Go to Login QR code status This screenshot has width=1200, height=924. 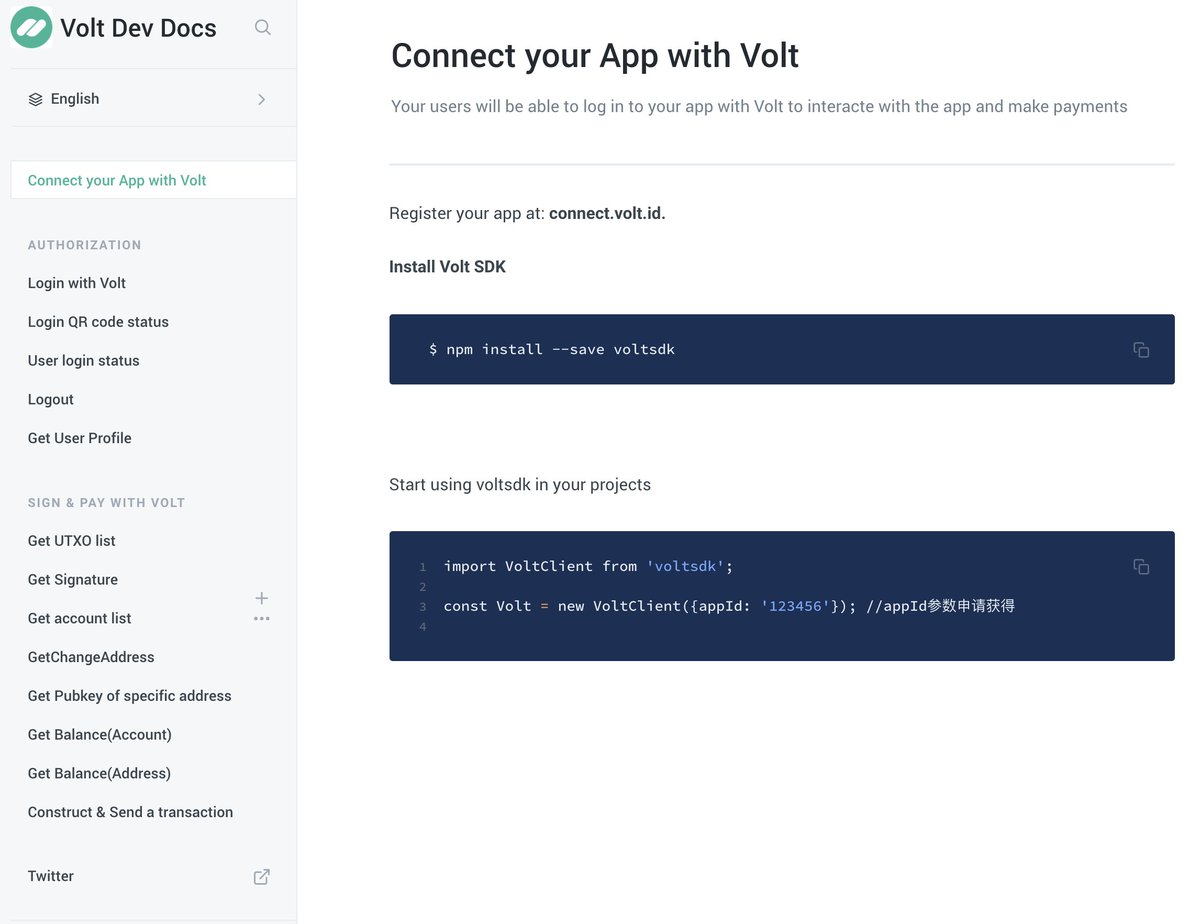tap(98, 322)
